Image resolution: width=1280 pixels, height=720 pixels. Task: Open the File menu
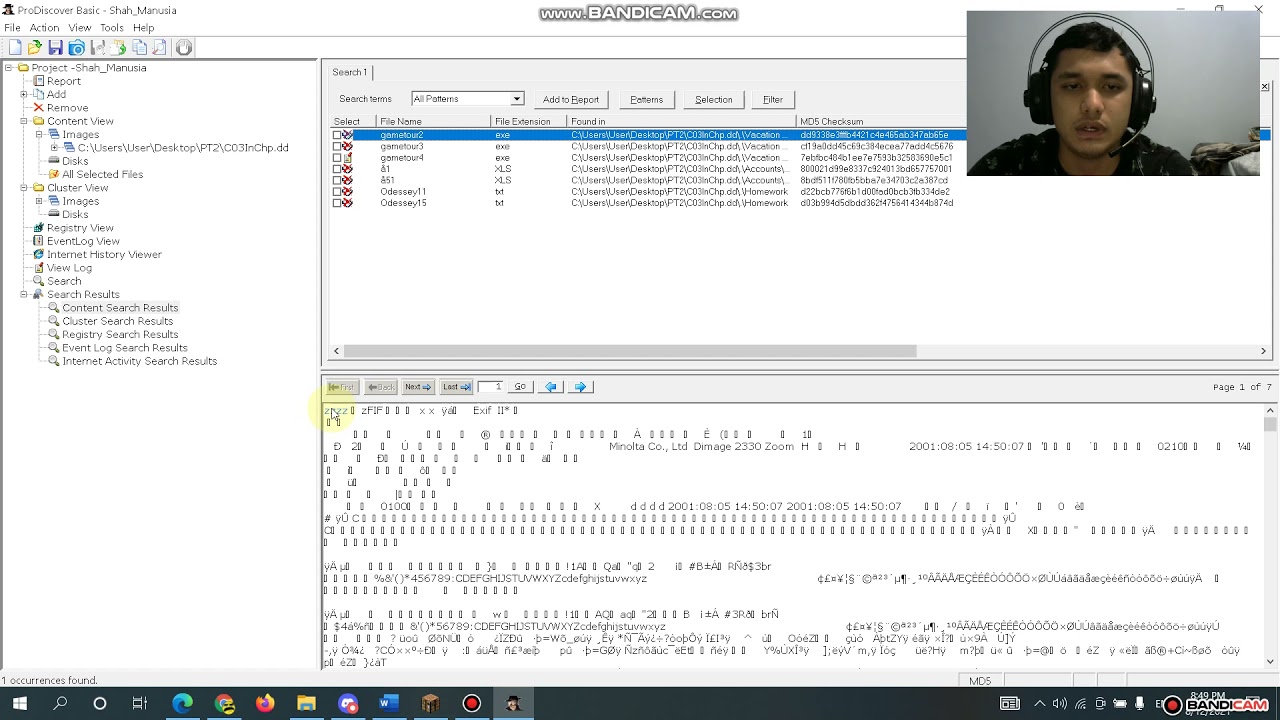pos(13,28)
